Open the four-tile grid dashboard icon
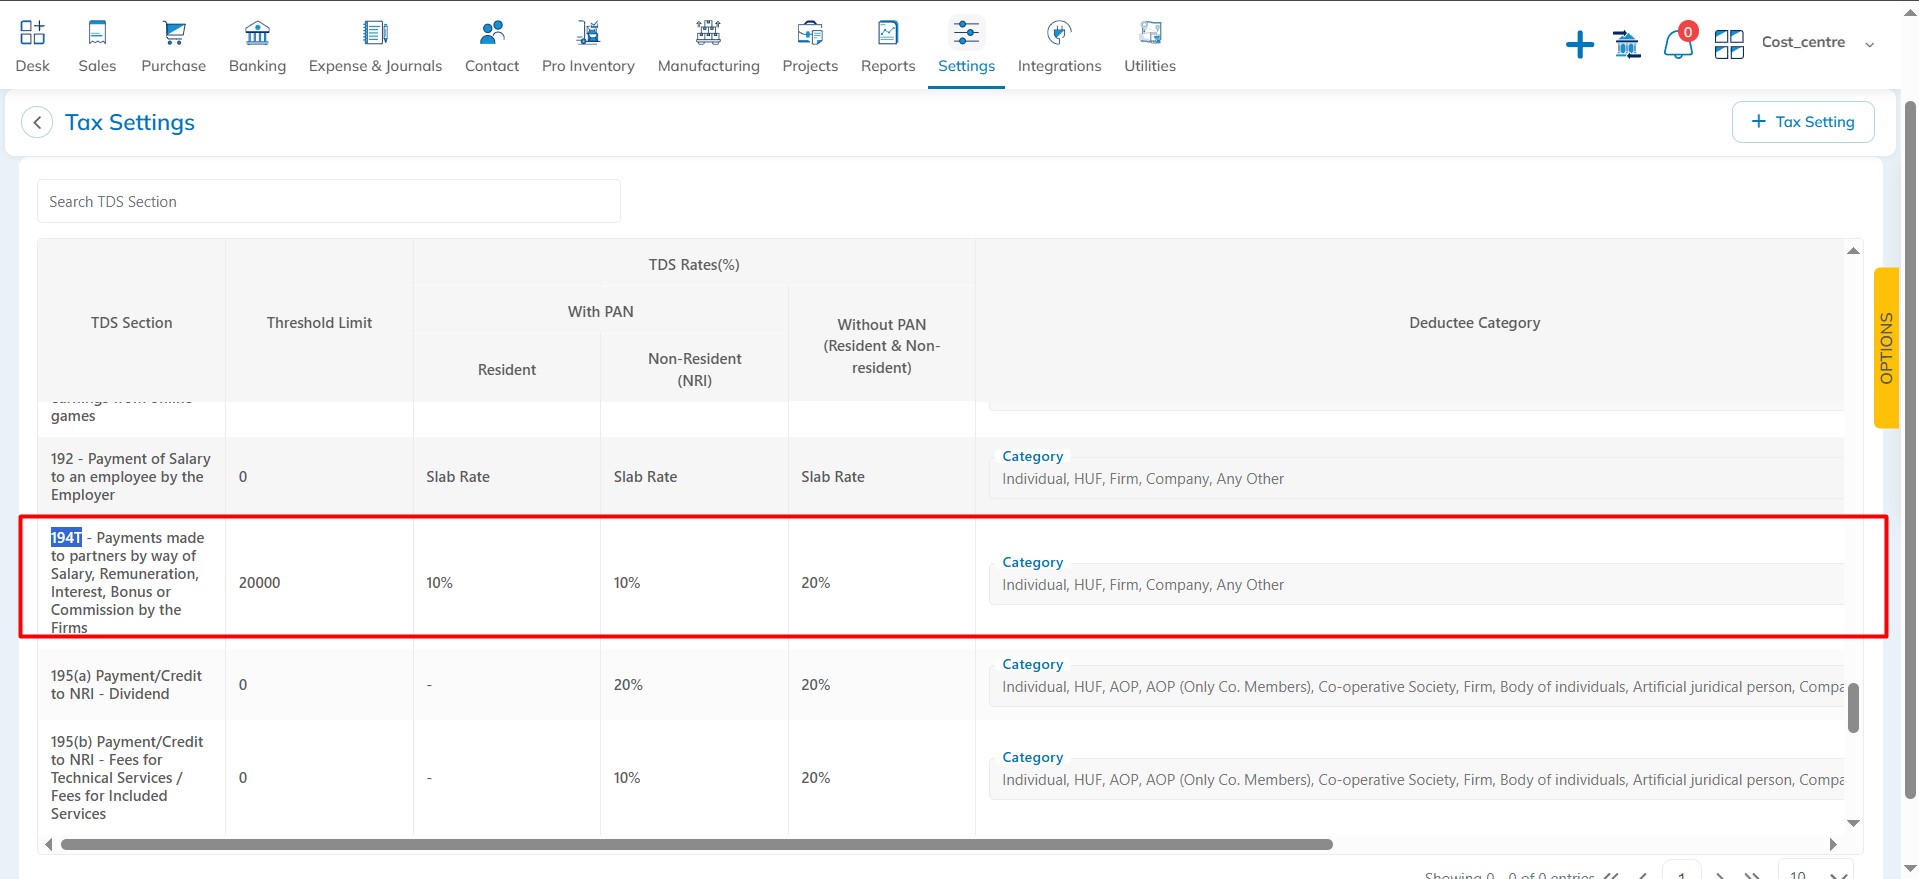Viewport: 1919px width, 879px height. pos(1728,44)
